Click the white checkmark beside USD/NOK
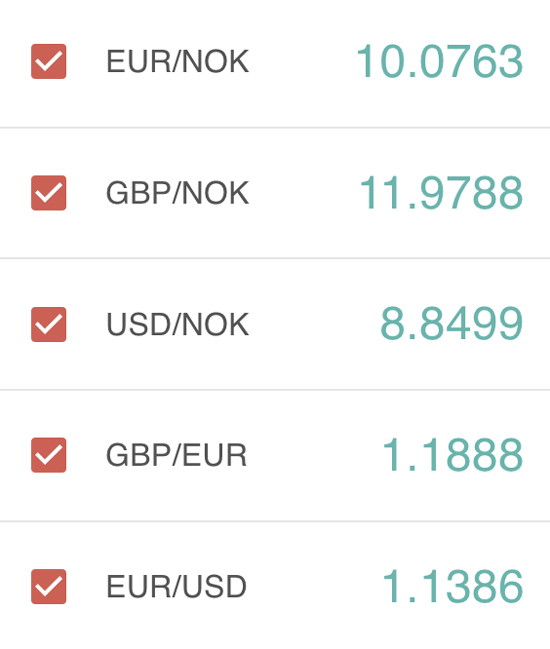Screen dimensions: 550x649 [x=48, y=324]
